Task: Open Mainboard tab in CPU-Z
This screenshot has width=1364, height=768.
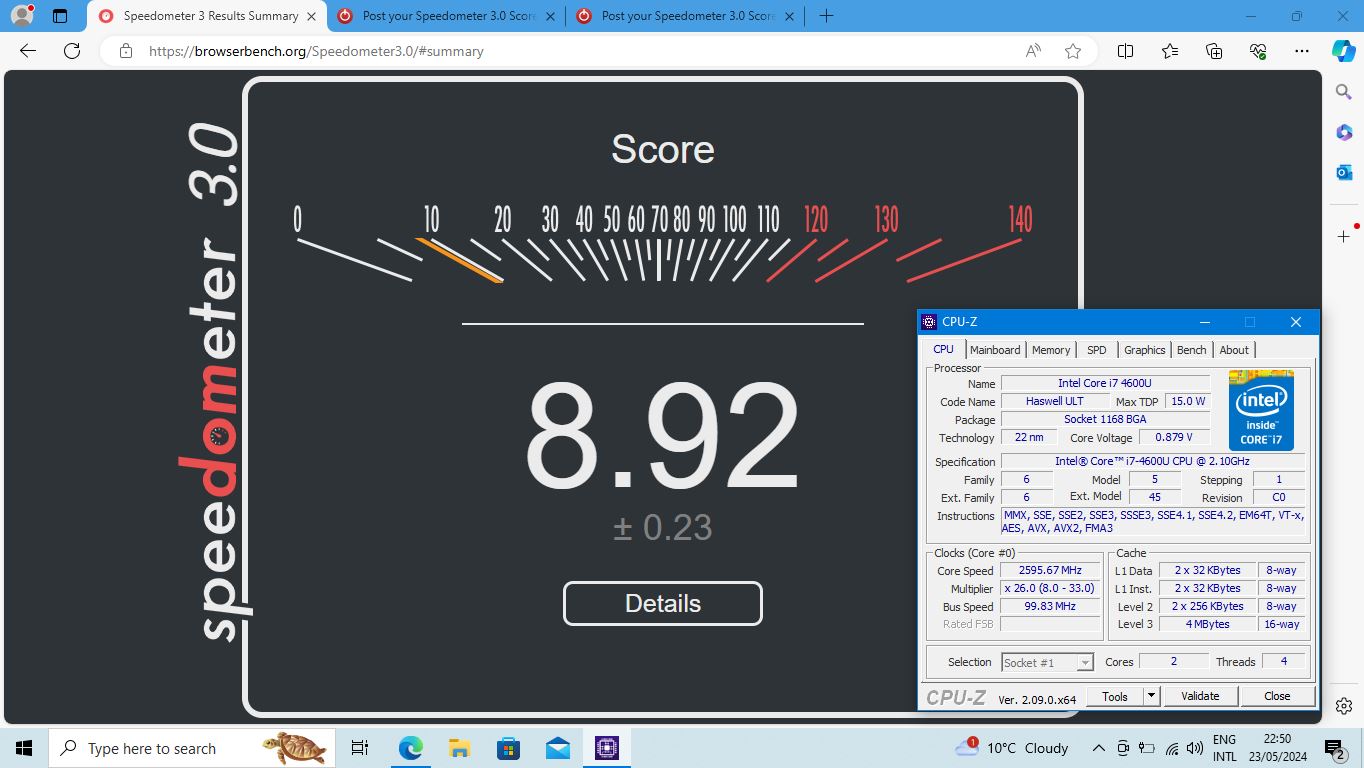Action: click(x=995, y=350)
